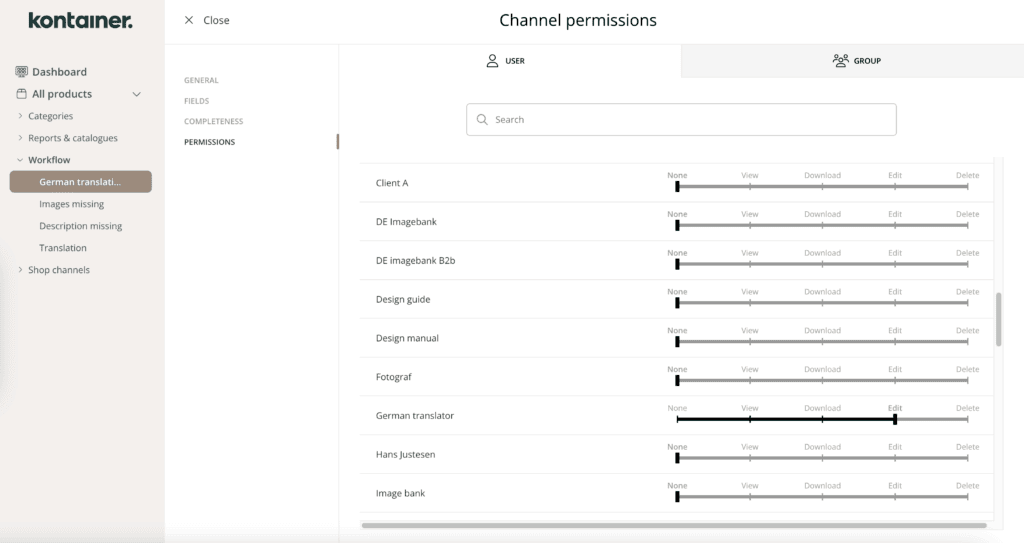Viewport: 1024px width, 543px height.
Task: Collapse the Workflow section chevron
Action: tap(20, 160)
